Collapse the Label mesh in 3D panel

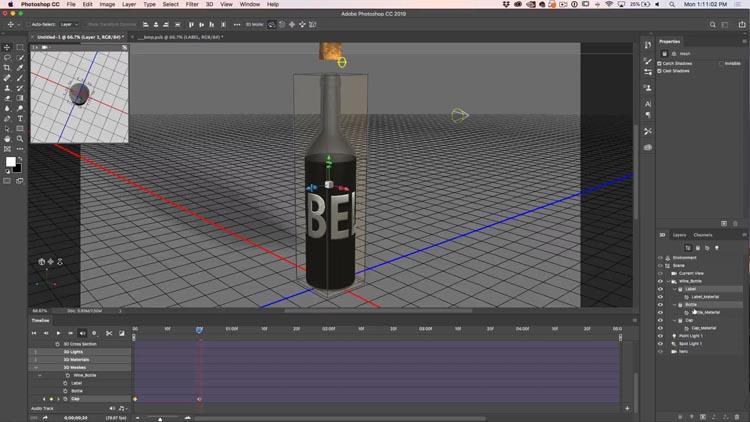(675, 289)
